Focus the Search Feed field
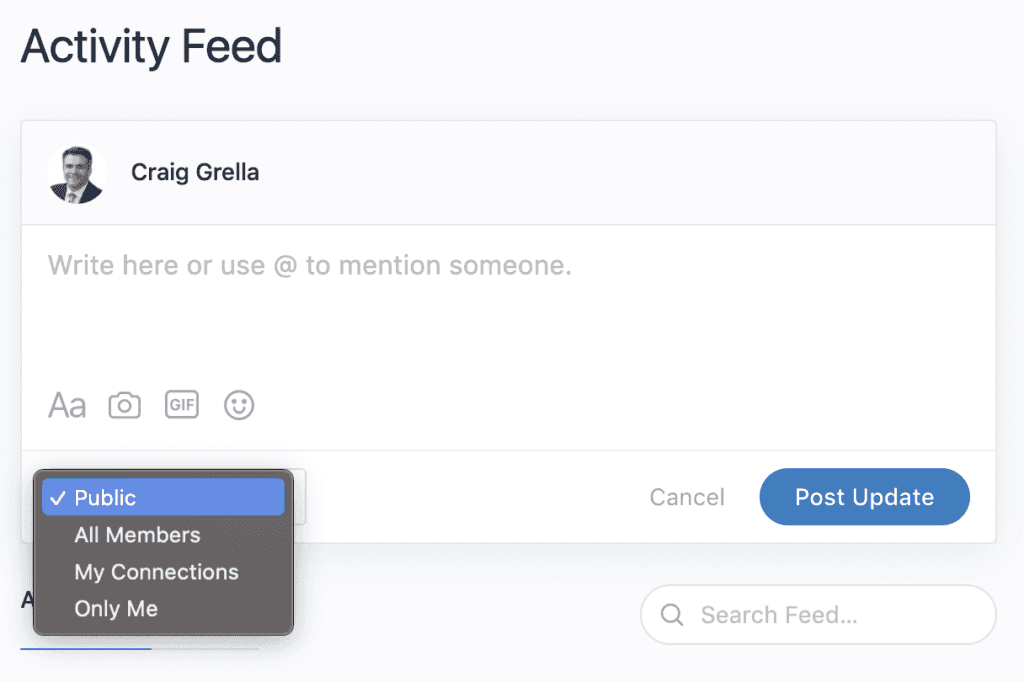 point(818,615)
